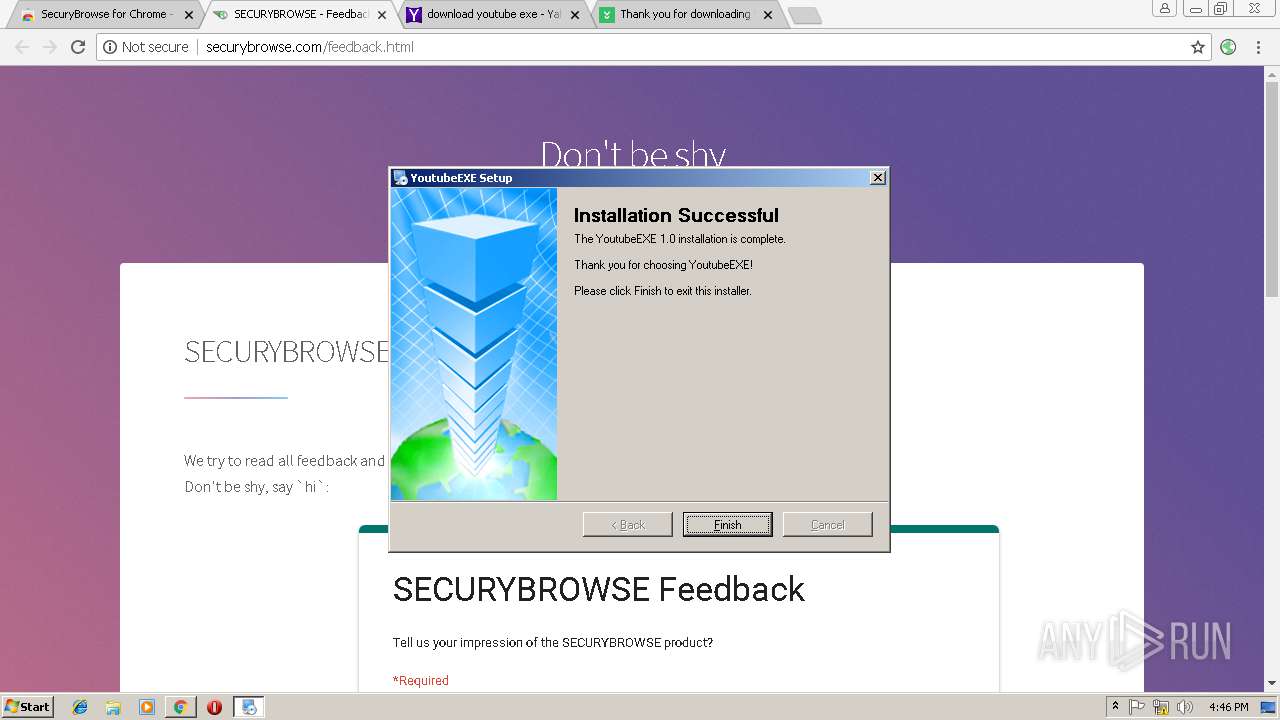This screenshot has width=1280, height=720.
Task: Click the disabled Cancel button in the installer
Action: click(827, 524)
